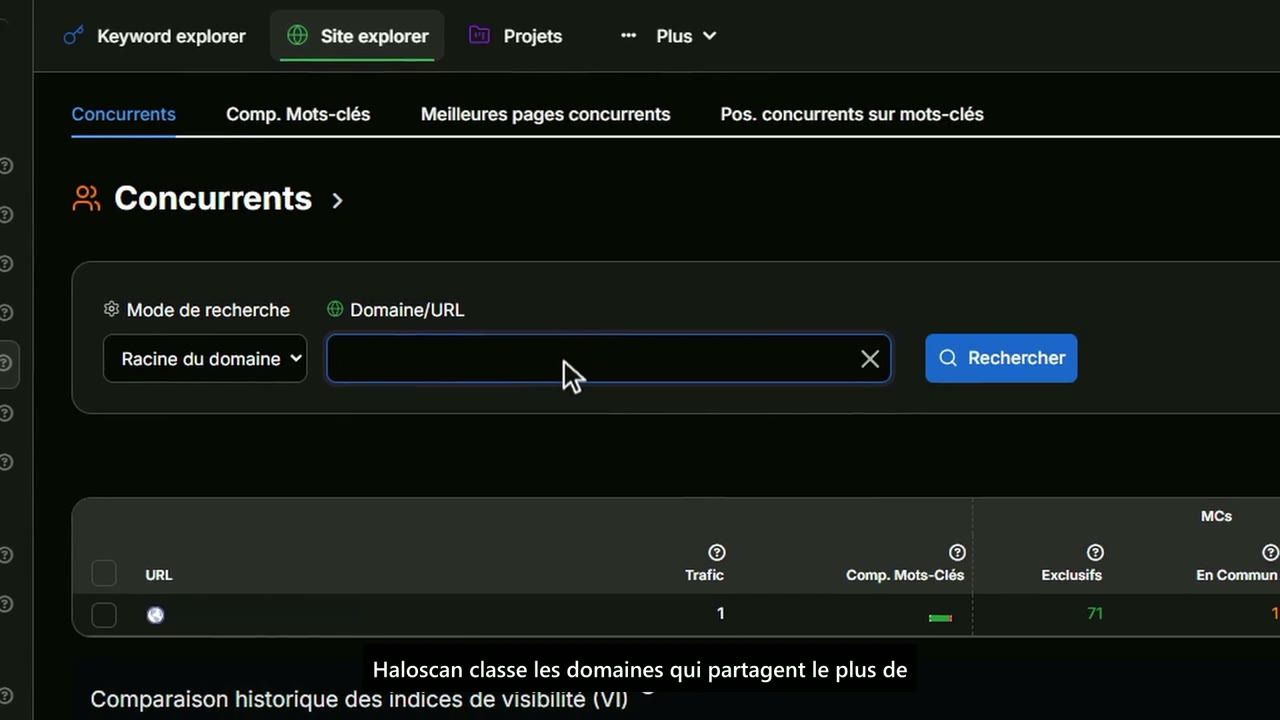Click the Exclusifs value 71
Screen dimensions: 1280x720
(x=1094, y=613)
